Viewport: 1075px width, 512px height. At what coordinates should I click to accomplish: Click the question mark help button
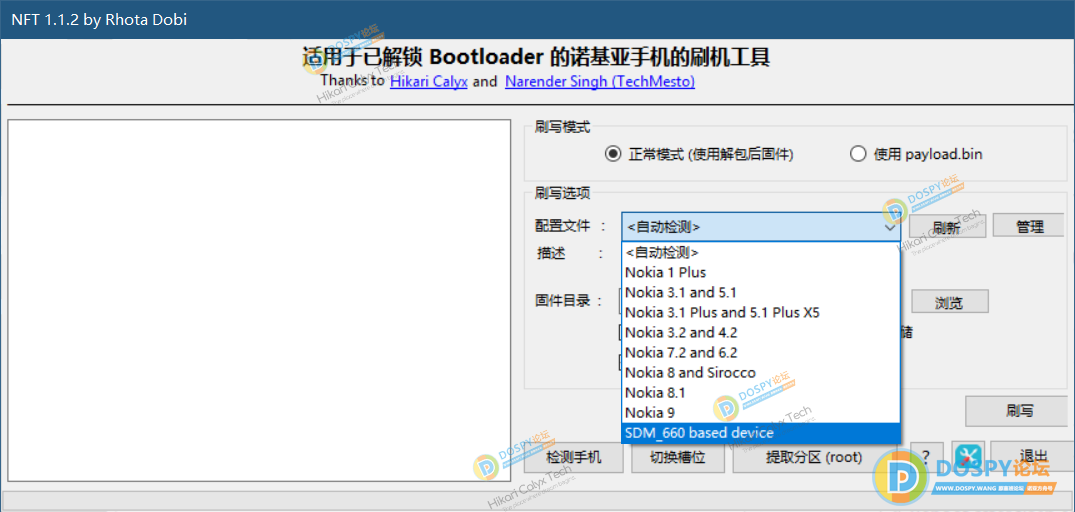pyautogui.click(x=926, y=456)
